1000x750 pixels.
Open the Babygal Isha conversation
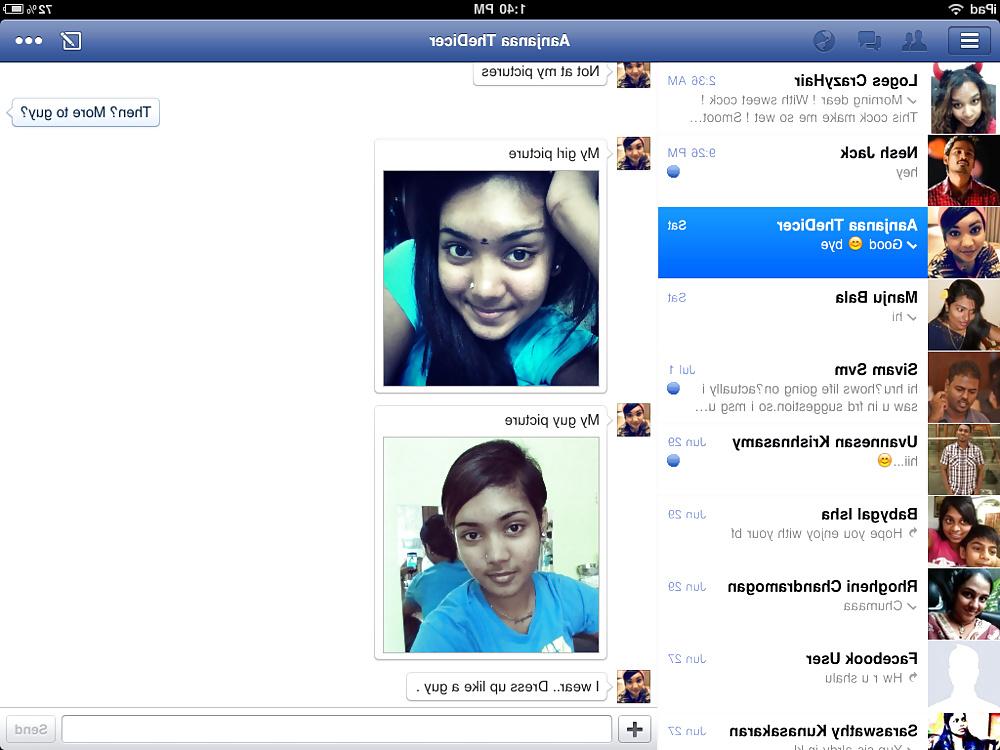[828, 531]
